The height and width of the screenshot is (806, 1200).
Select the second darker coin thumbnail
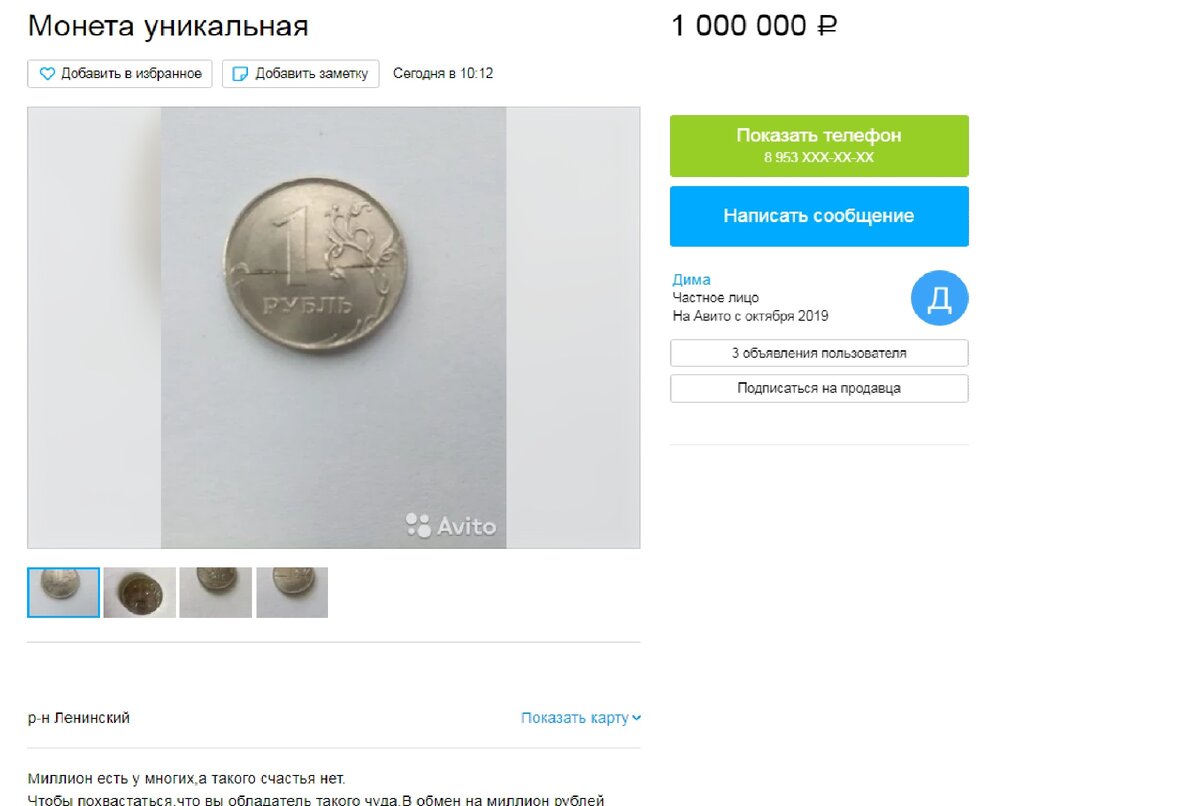140,592
